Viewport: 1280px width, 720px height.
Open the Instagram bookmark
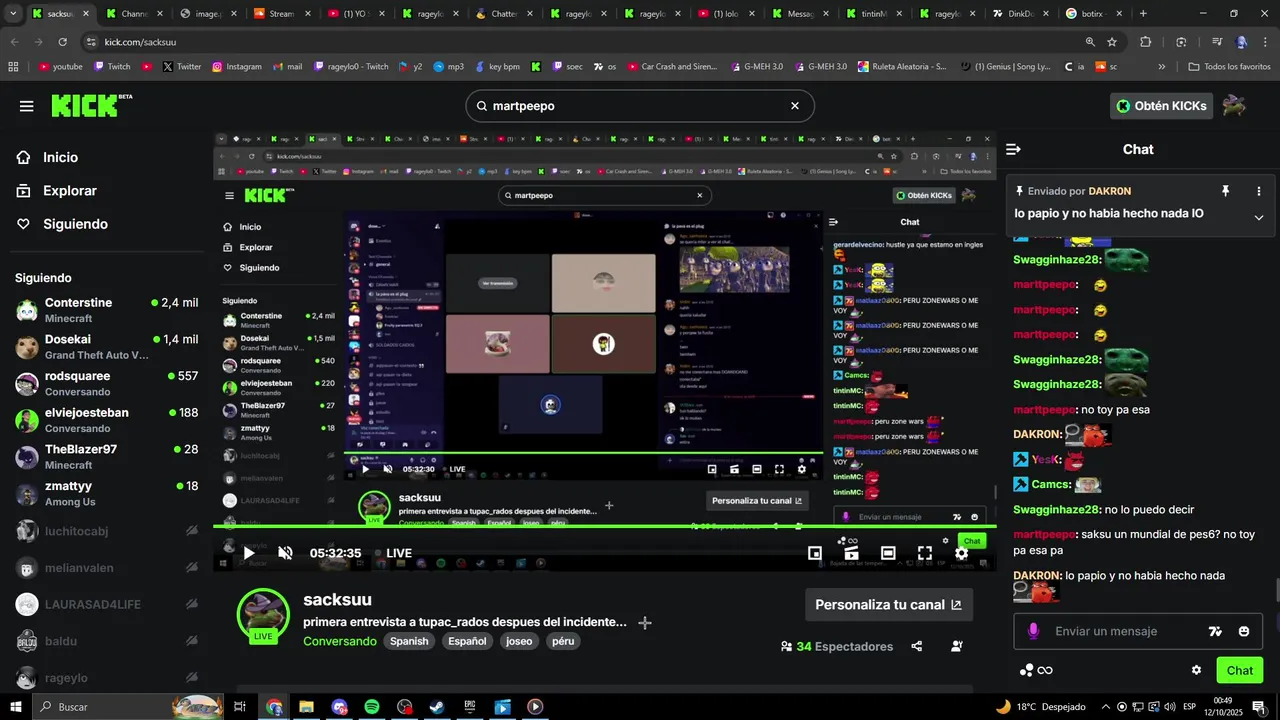pos(237,67)
